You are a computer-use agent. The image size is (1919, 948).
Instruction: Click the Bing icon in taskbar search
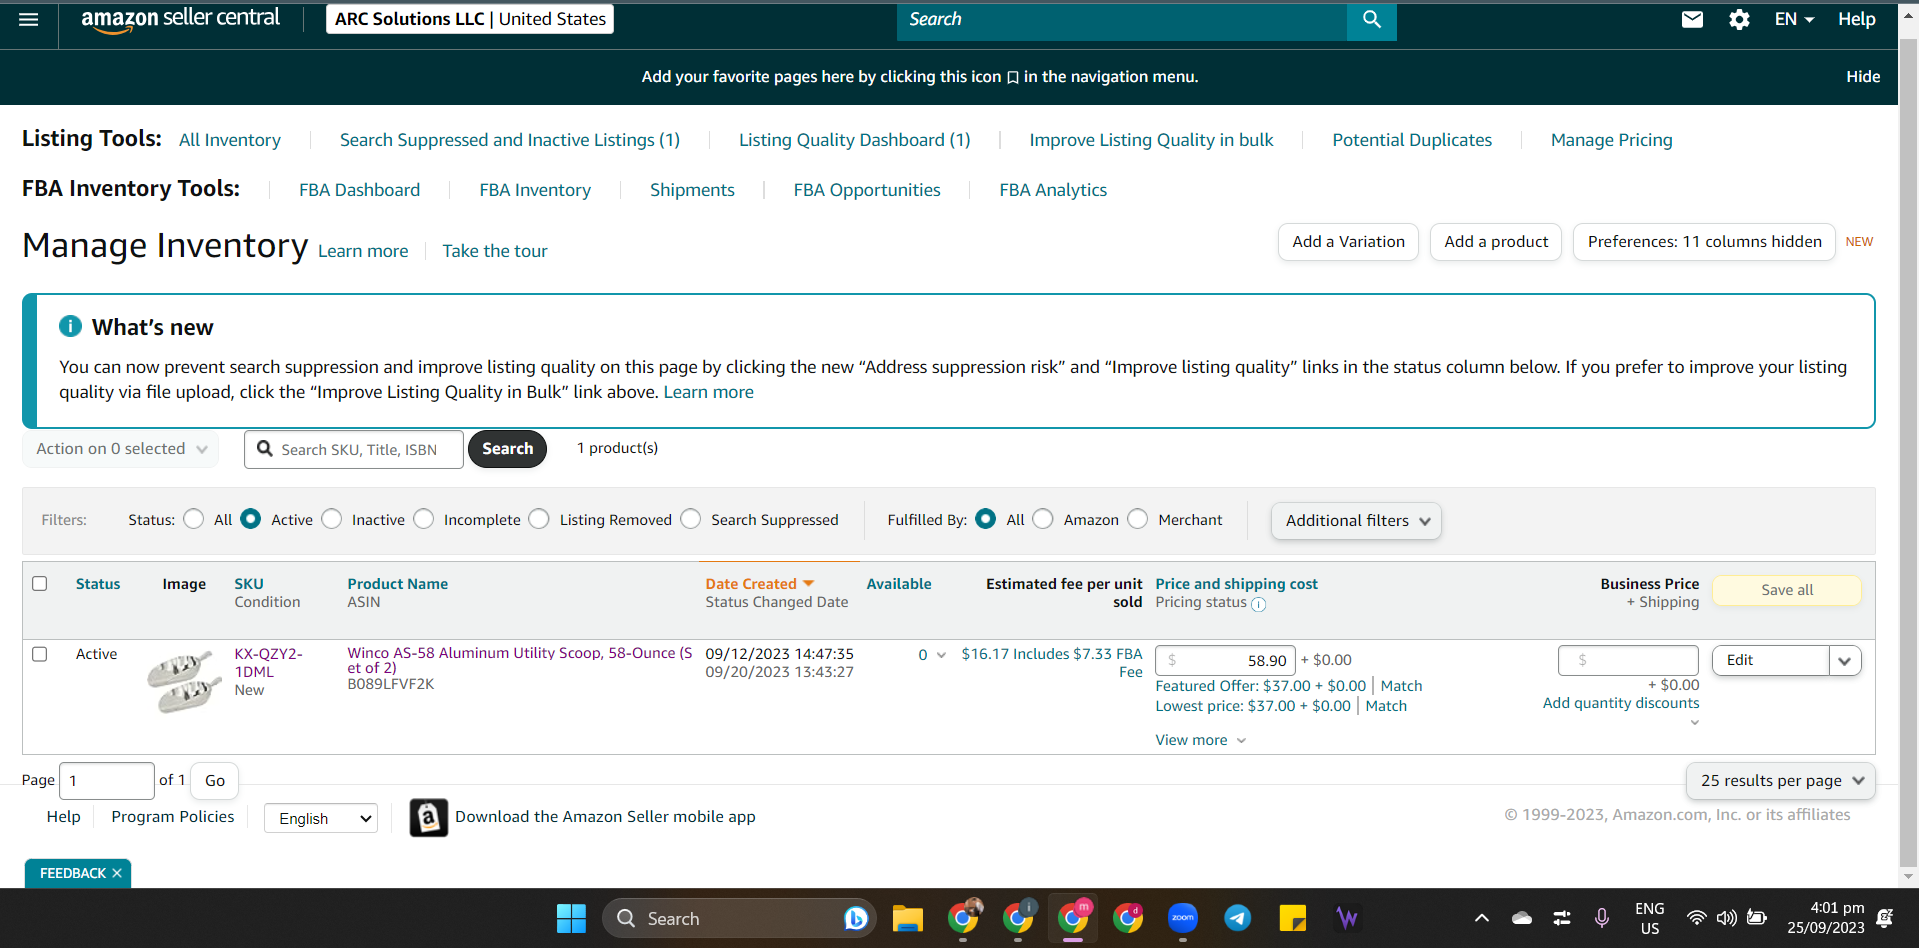click(855, 918)
